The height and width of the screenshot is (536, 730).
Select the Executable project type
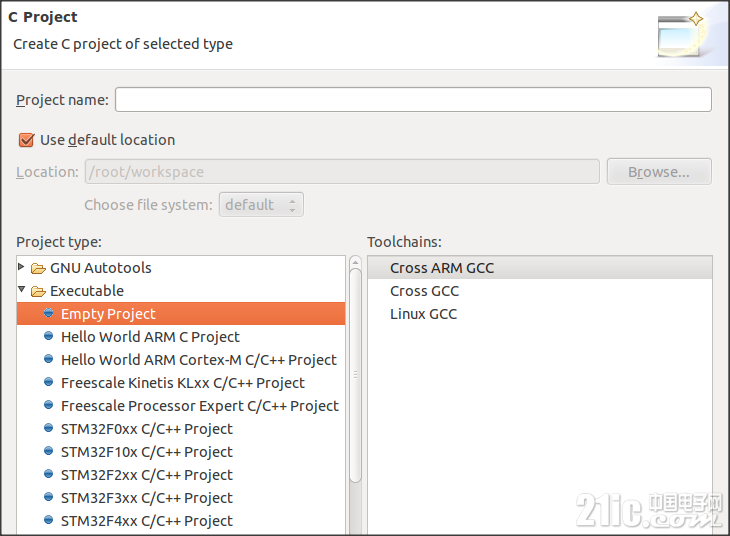click(87, 291)
